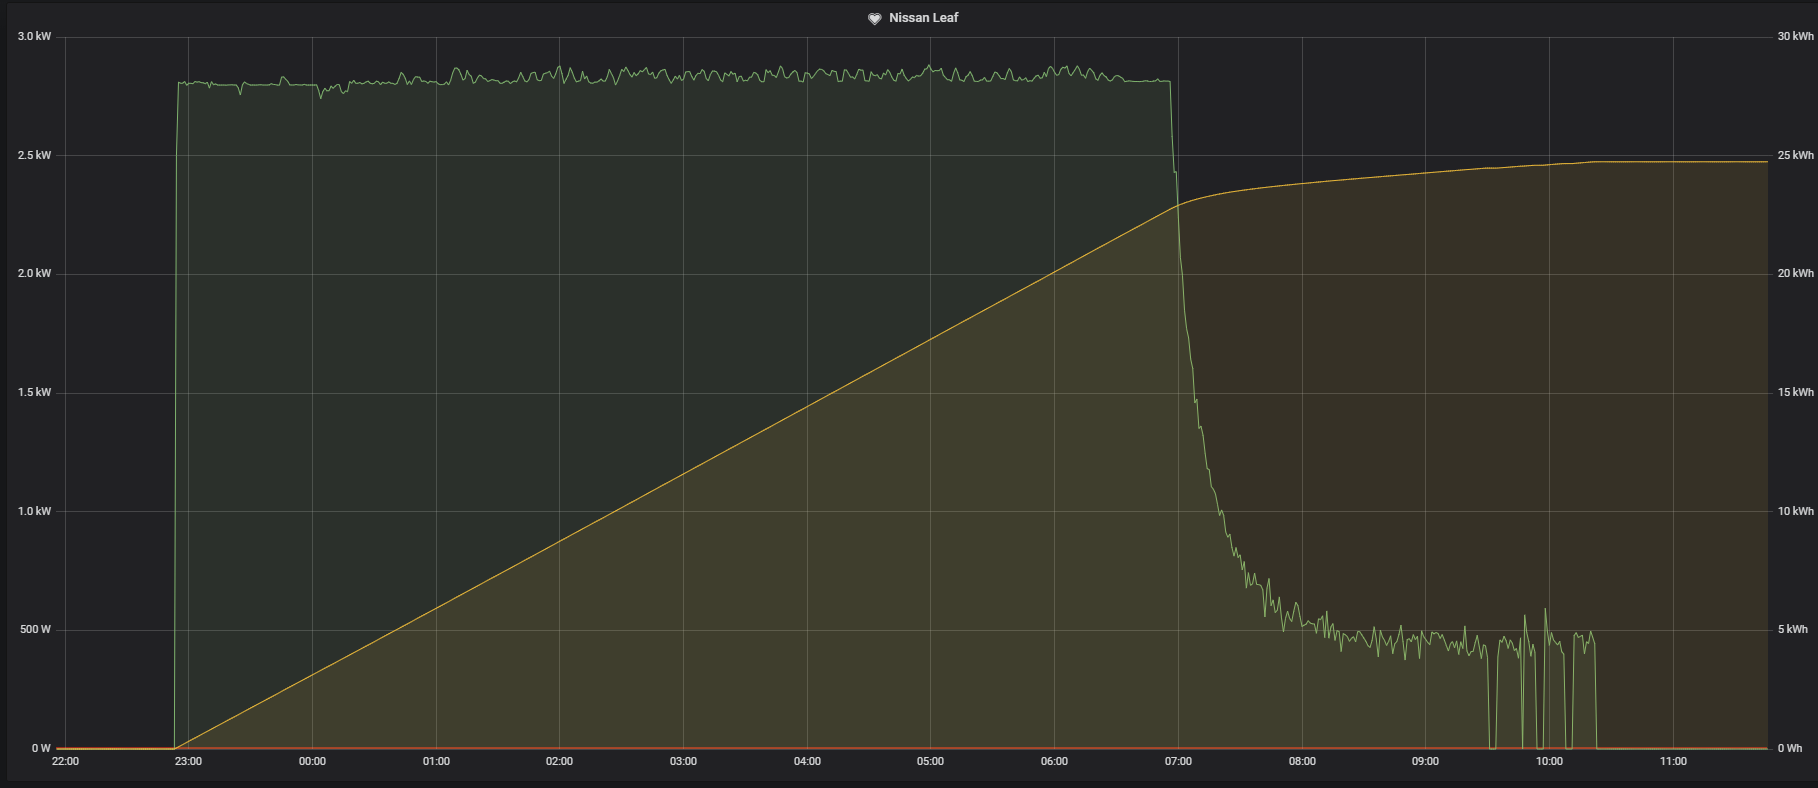Click the 3.0 kW left axis label
The height and width of the screenshot is (788, 1818).
[34, 37]
